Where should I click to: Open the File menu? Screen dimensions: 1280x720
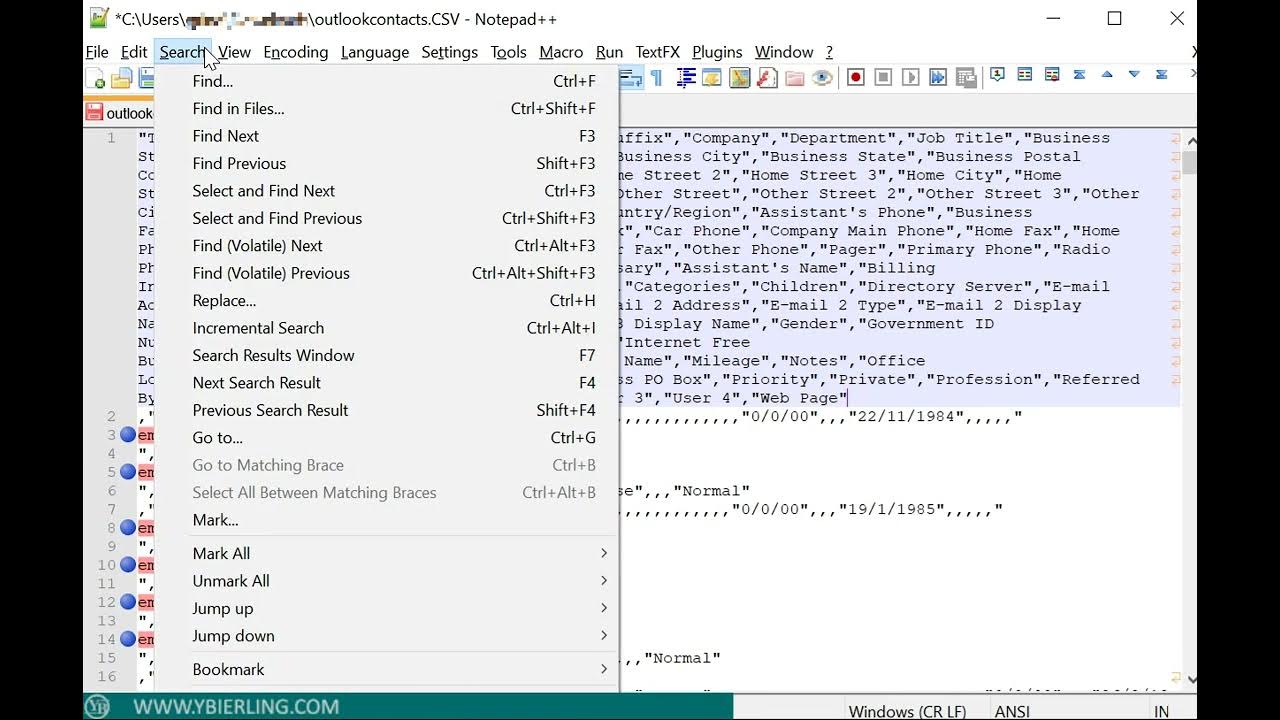(x=97, y=52)
